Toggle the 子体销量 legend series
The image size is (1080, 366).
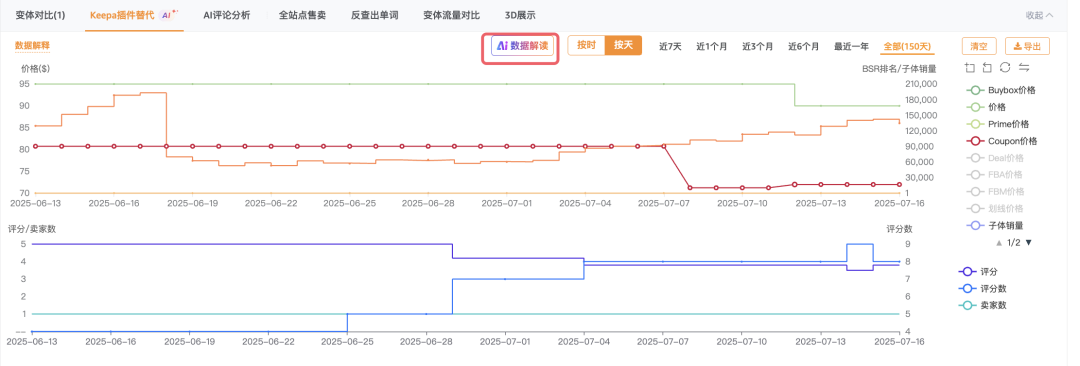(x=995, y=225)
